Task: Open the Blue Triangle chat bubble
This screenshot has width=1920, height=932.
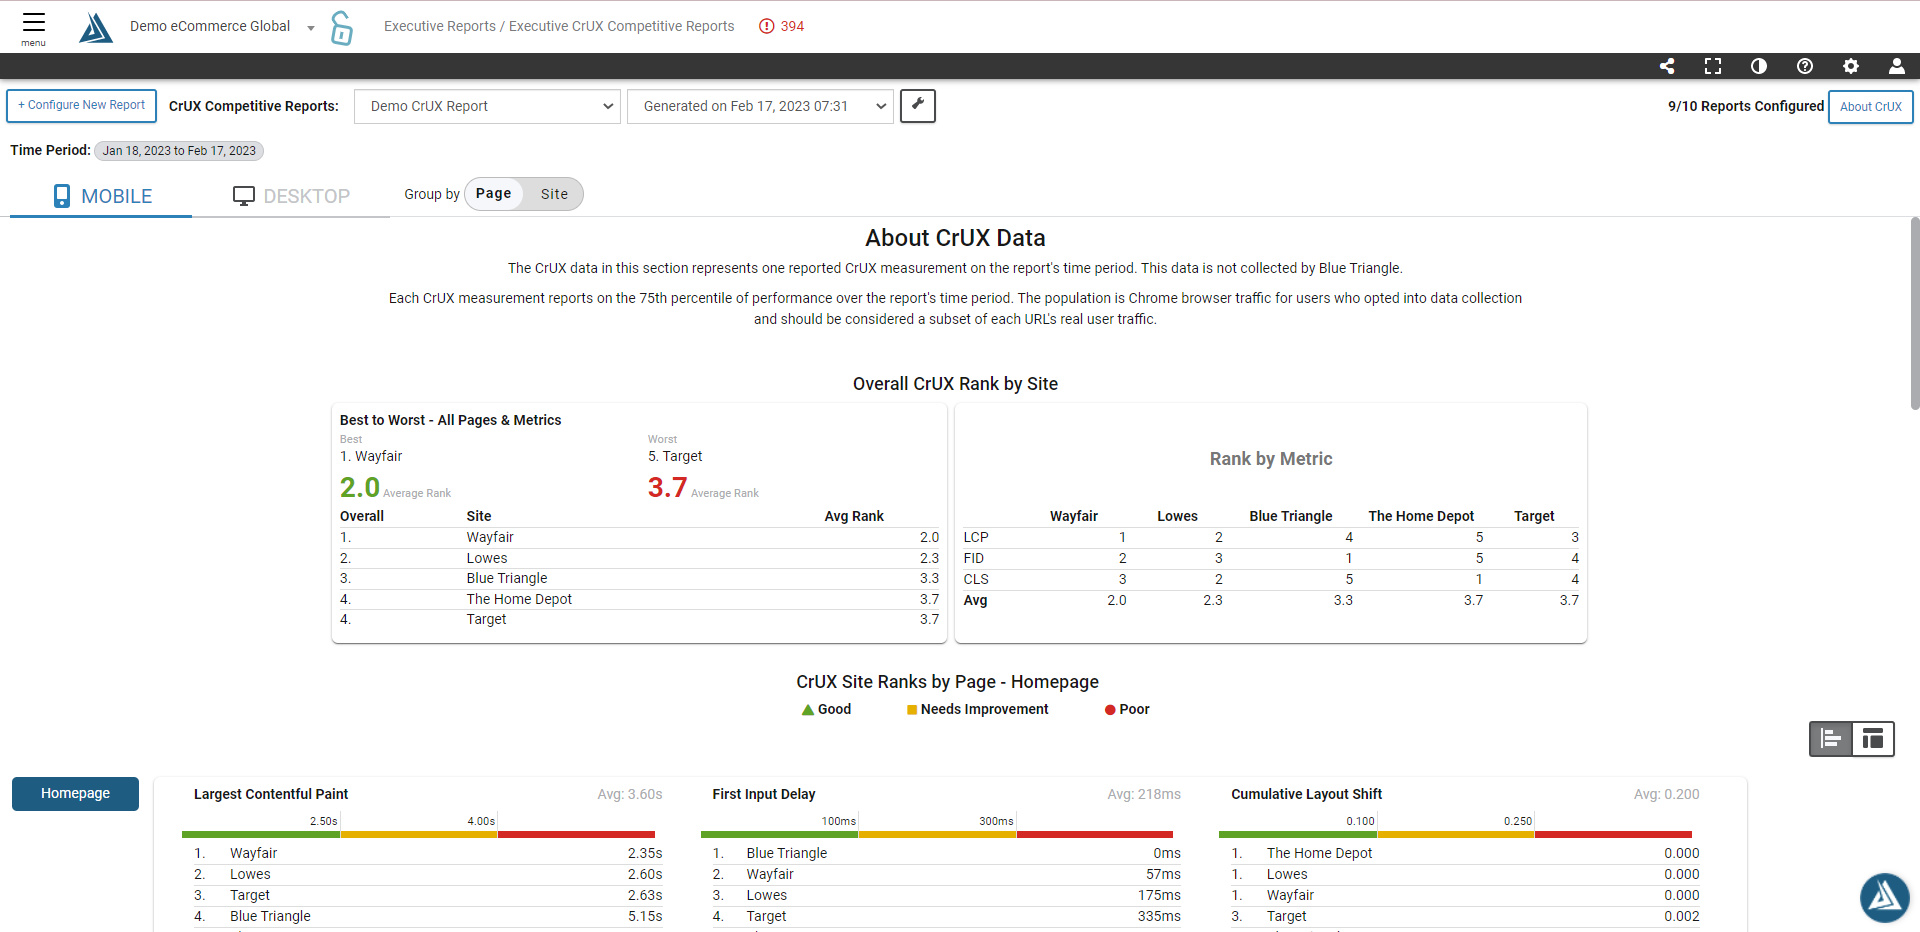Action: click(x=1885, y=897)
